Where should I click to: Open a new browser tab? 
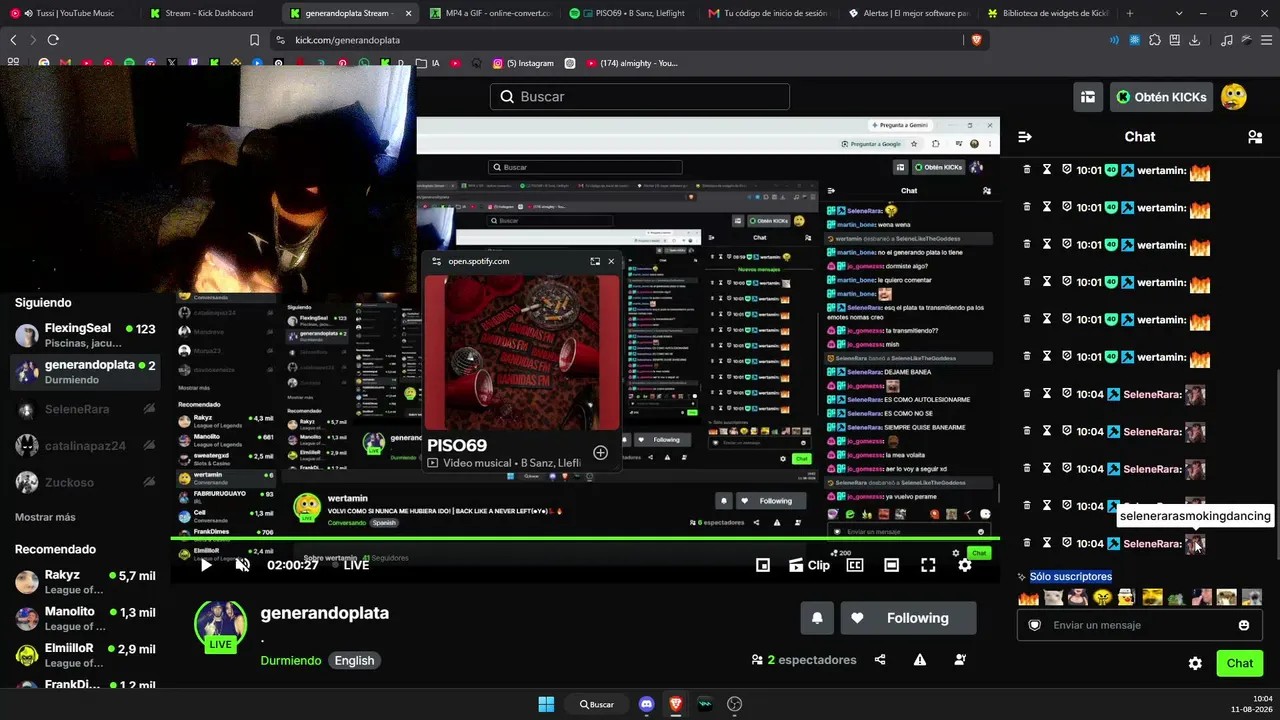(x=1130, y=13)
